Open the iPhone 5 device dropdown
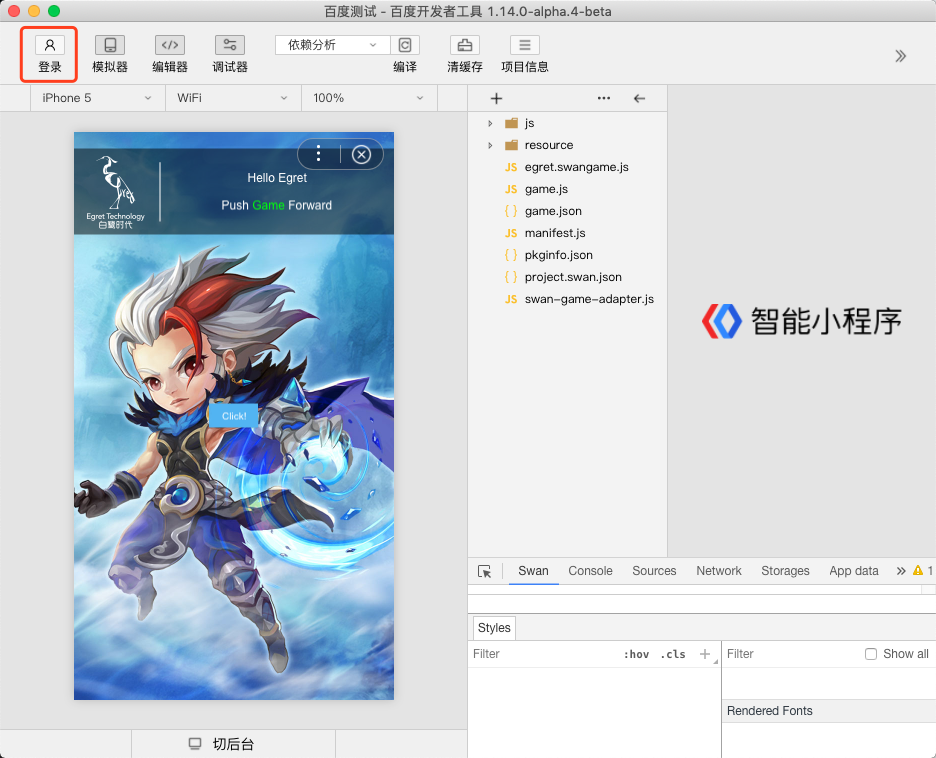Screen dimensions: 936x758 pos(97,98)
